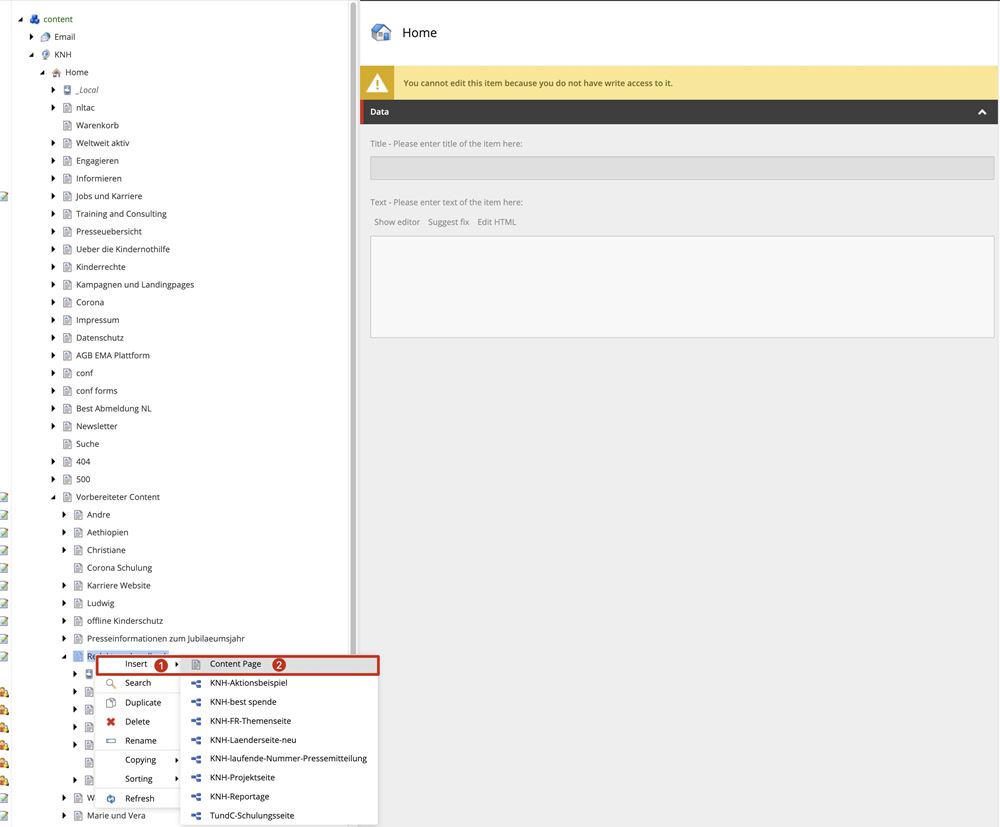Image resolution: width=1000 pixels, height=827 pixels.
Task: Collapse the Vorbereiteter Content tree node
Action: (x=55, y=497)
